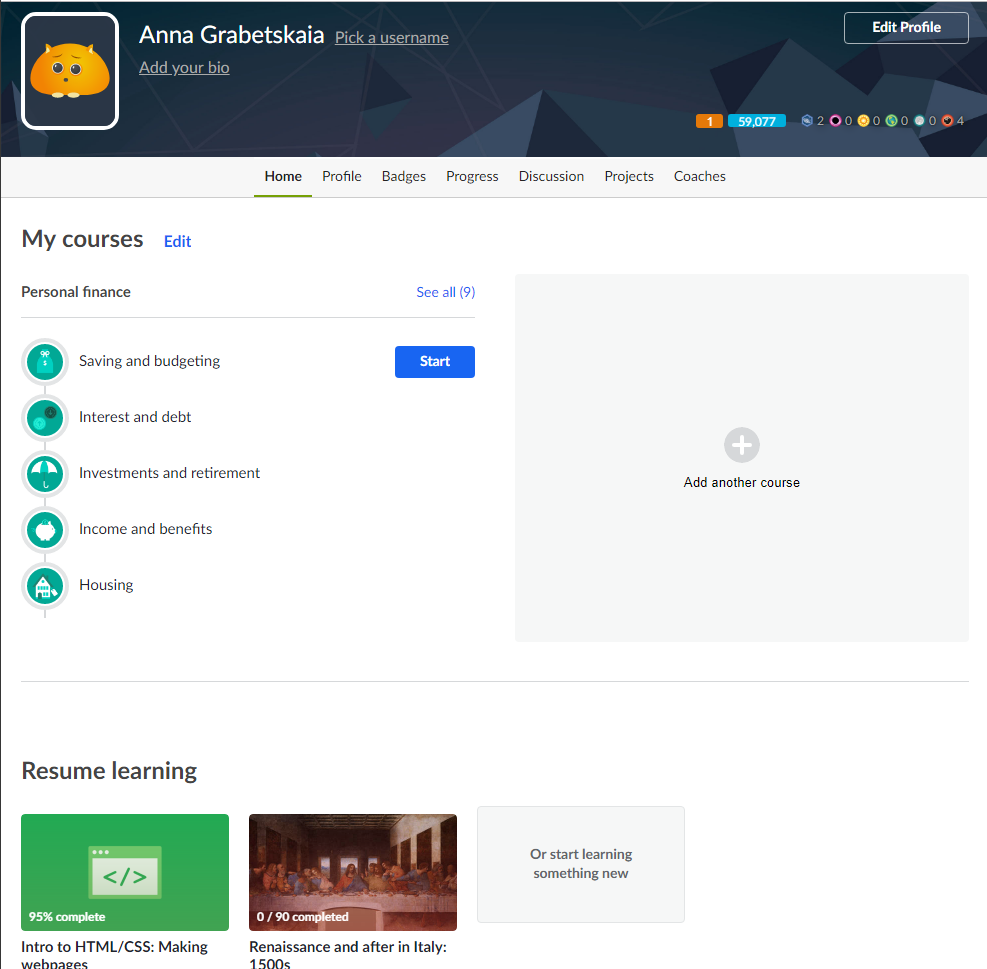This screenshot has width=987, height=969.
Task: Click the orange avatar profile picture
Action: coord(70,71)
